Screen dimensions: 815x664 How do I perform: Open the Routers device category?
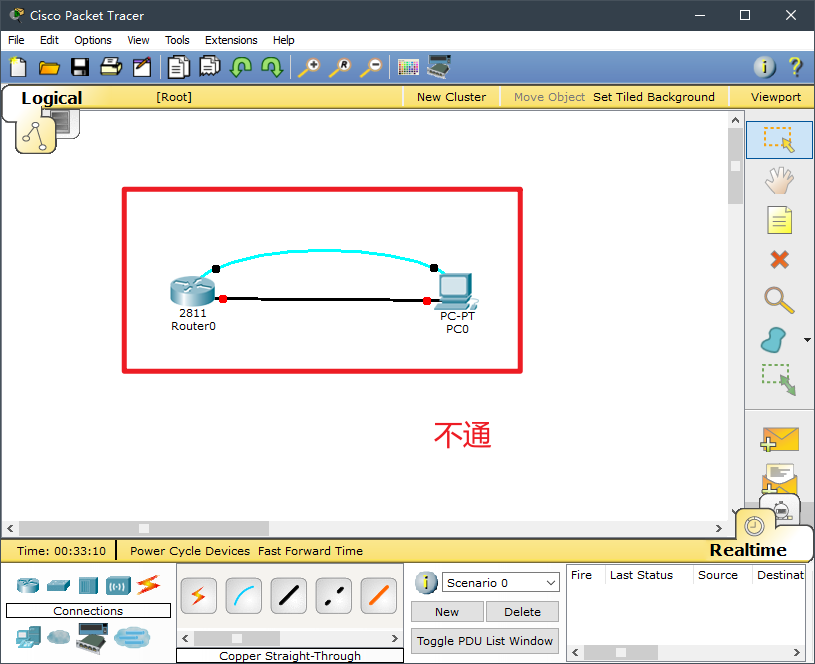tap(27, 585)
